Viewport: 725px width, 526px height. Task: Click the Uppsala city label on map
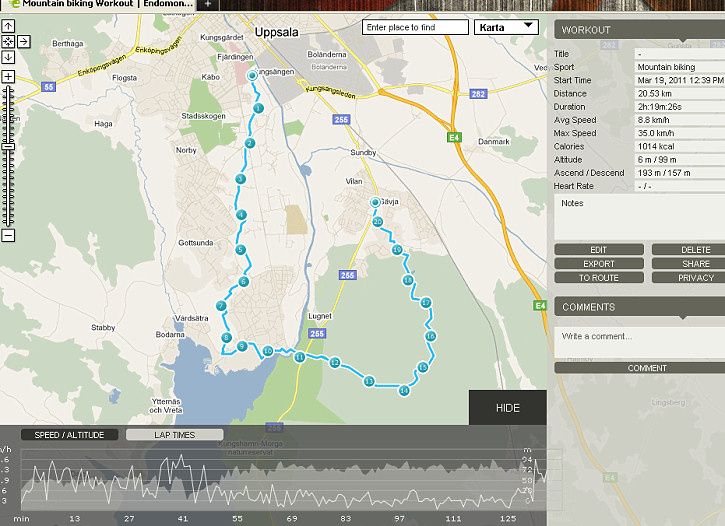[276, 32]
